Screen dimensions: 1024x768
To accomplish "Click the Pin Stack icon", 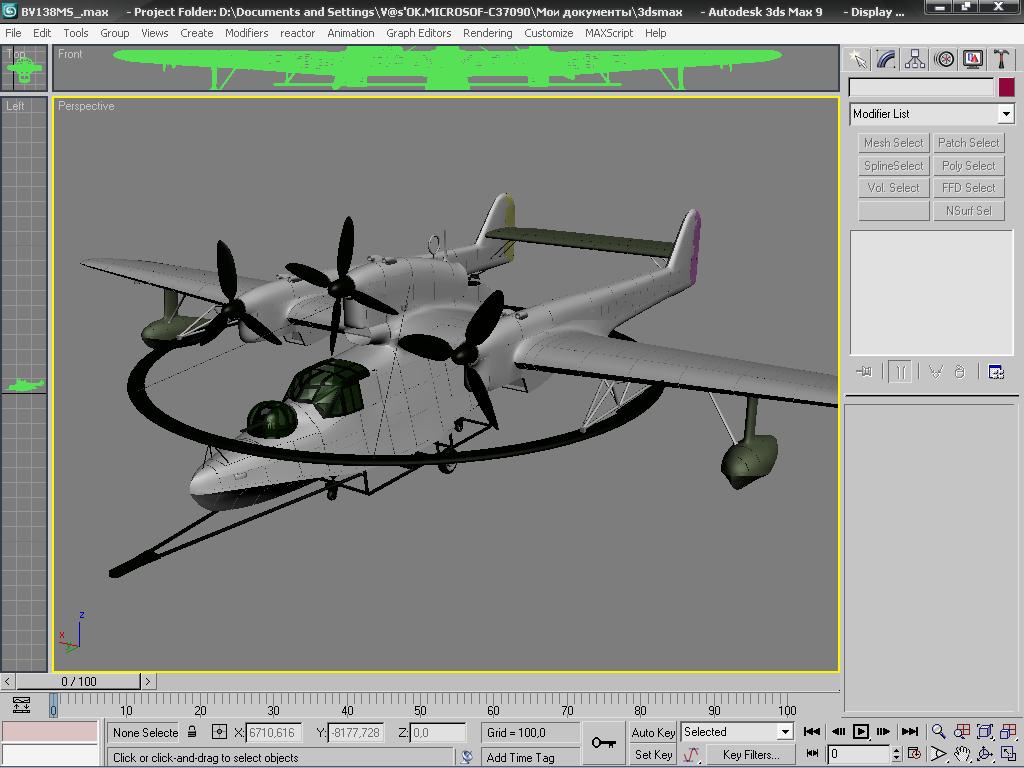I will [864, 372].
